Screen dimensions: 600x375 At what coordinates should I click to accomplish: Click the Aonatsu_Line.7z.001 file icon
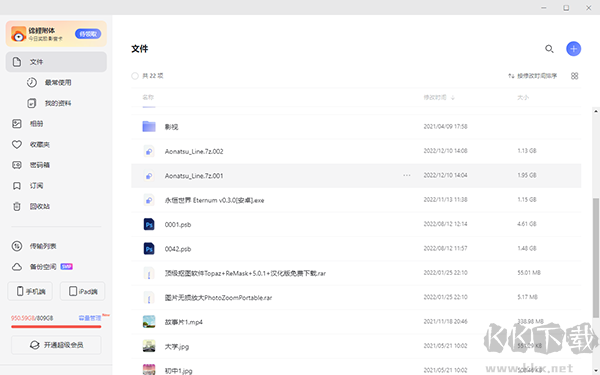point(149,176)
